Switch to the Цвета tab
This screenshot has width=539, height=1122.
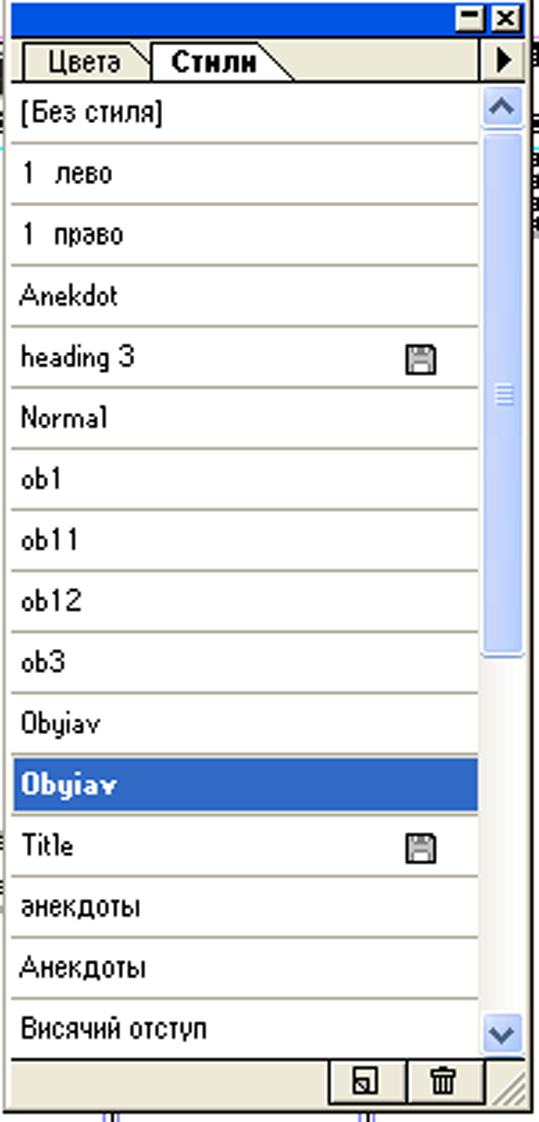(x=85, y=62)
